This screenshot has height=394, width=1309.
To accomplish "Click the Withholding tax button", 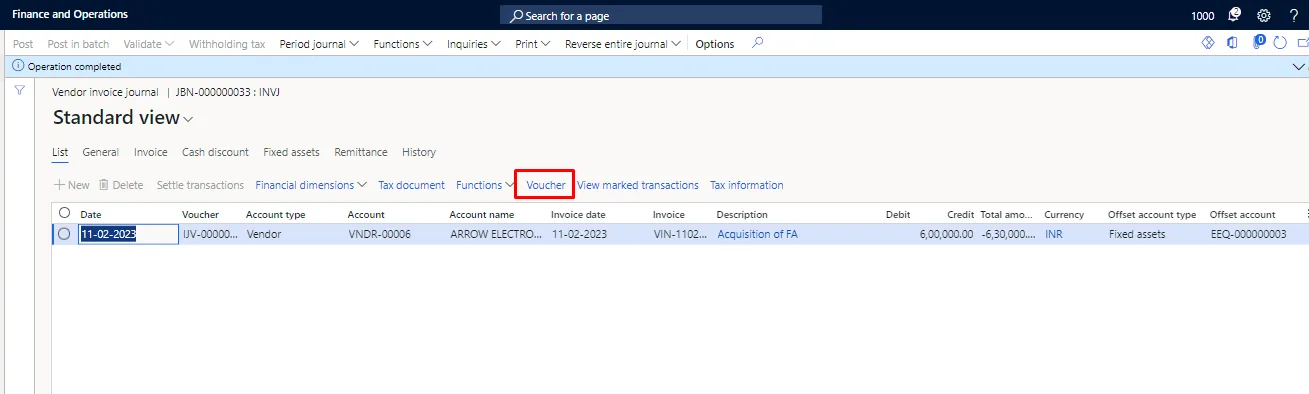I will coord(227,44).
